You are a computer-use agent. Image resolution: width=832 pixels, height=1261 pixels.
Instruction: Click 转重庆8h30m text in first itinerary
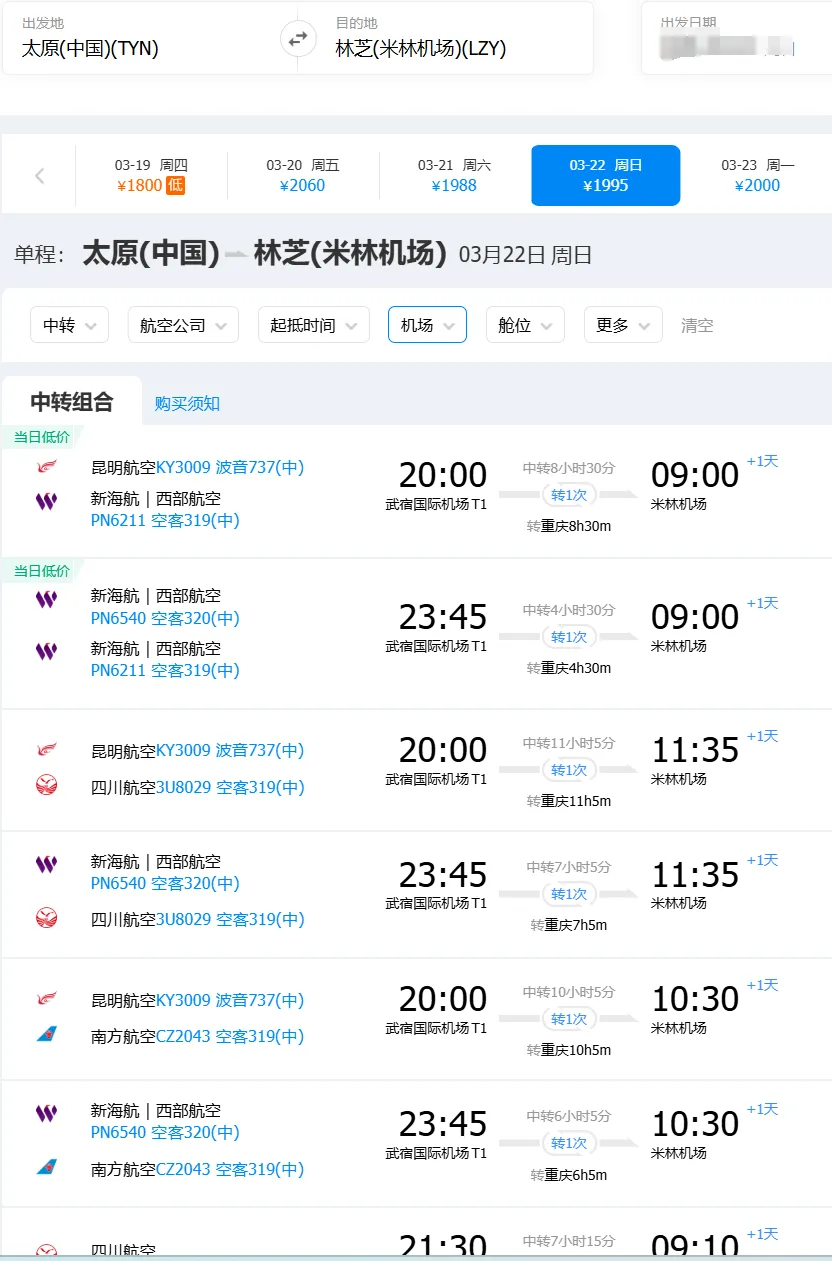569,526
